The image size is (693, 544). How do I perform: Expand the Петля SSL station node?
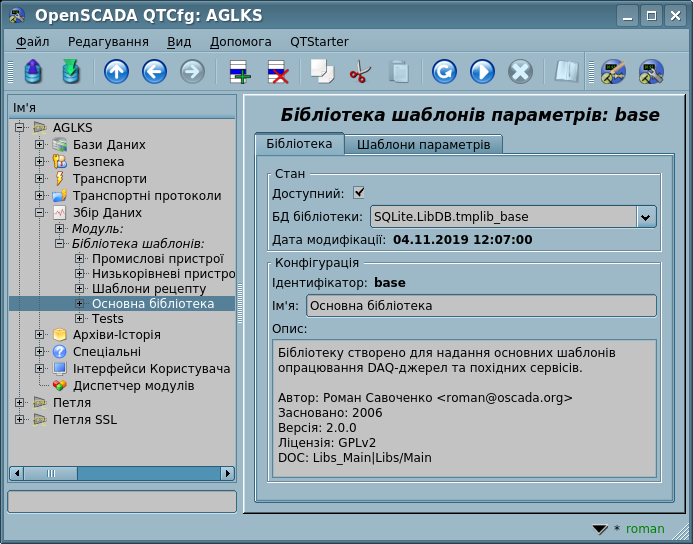[x=19, y=419]
